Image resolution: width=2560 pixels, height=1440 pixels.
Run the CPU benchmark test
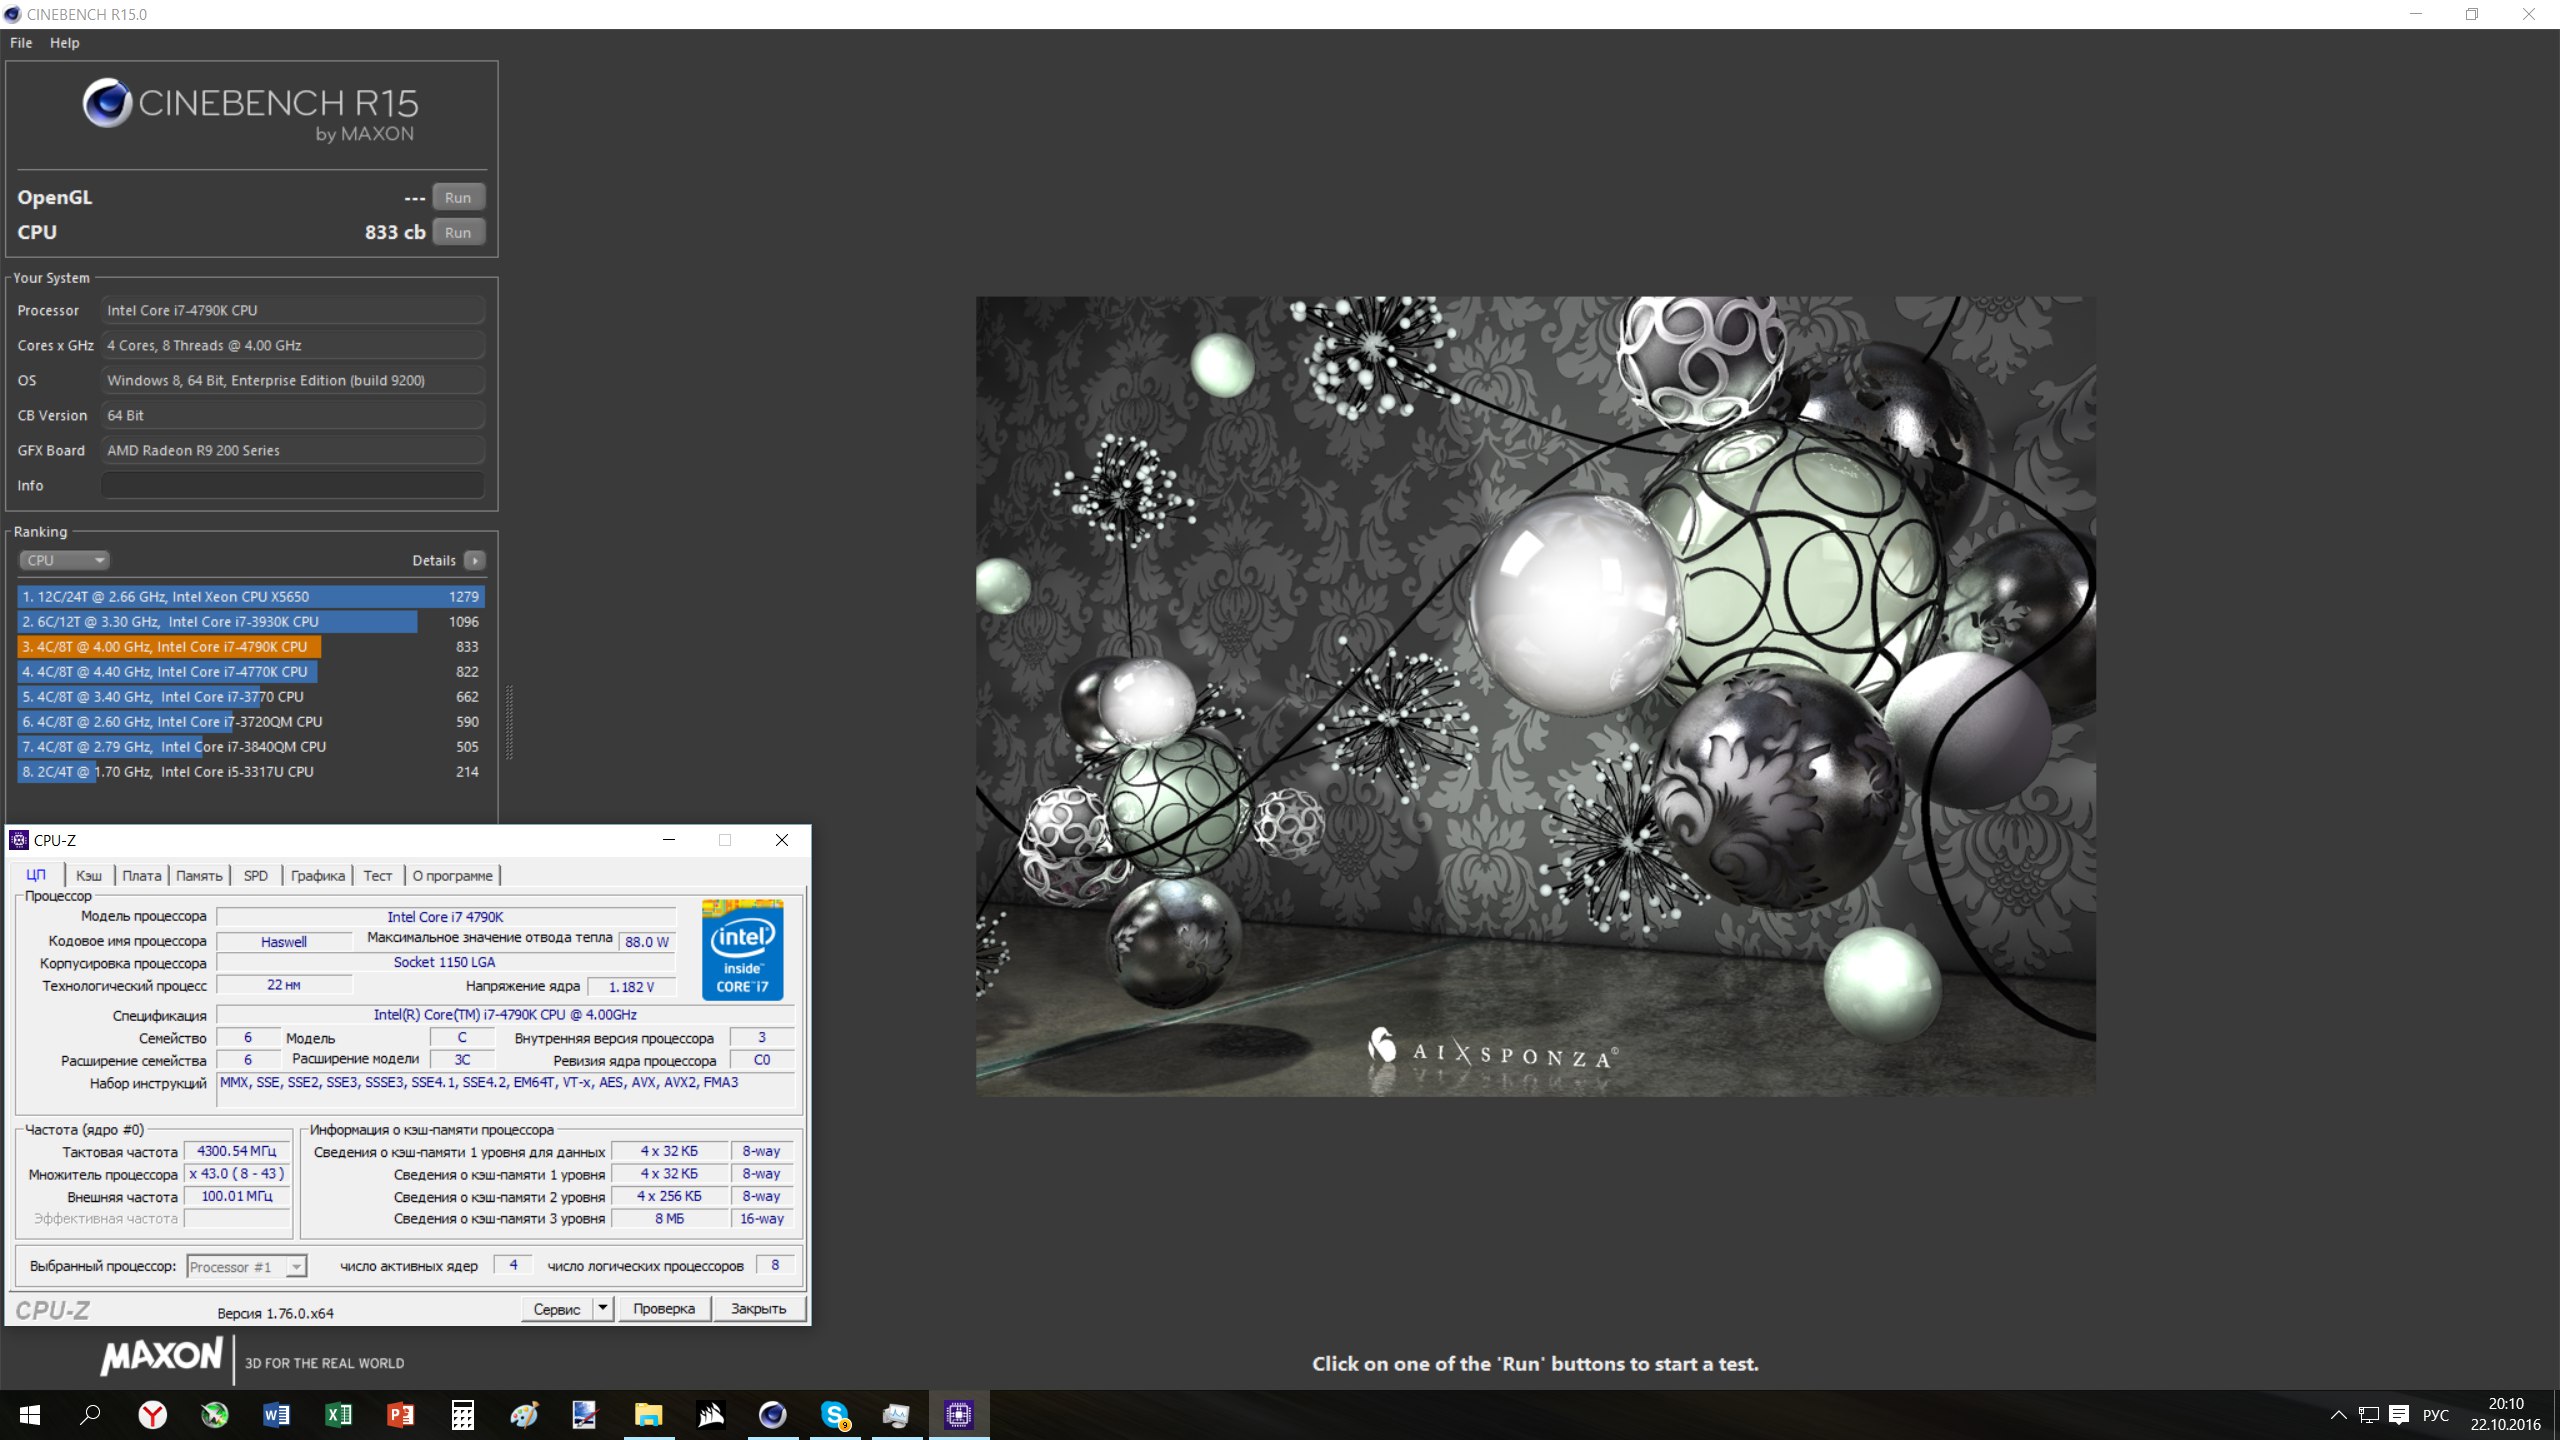pyautogui.click(x=458, y=232)
